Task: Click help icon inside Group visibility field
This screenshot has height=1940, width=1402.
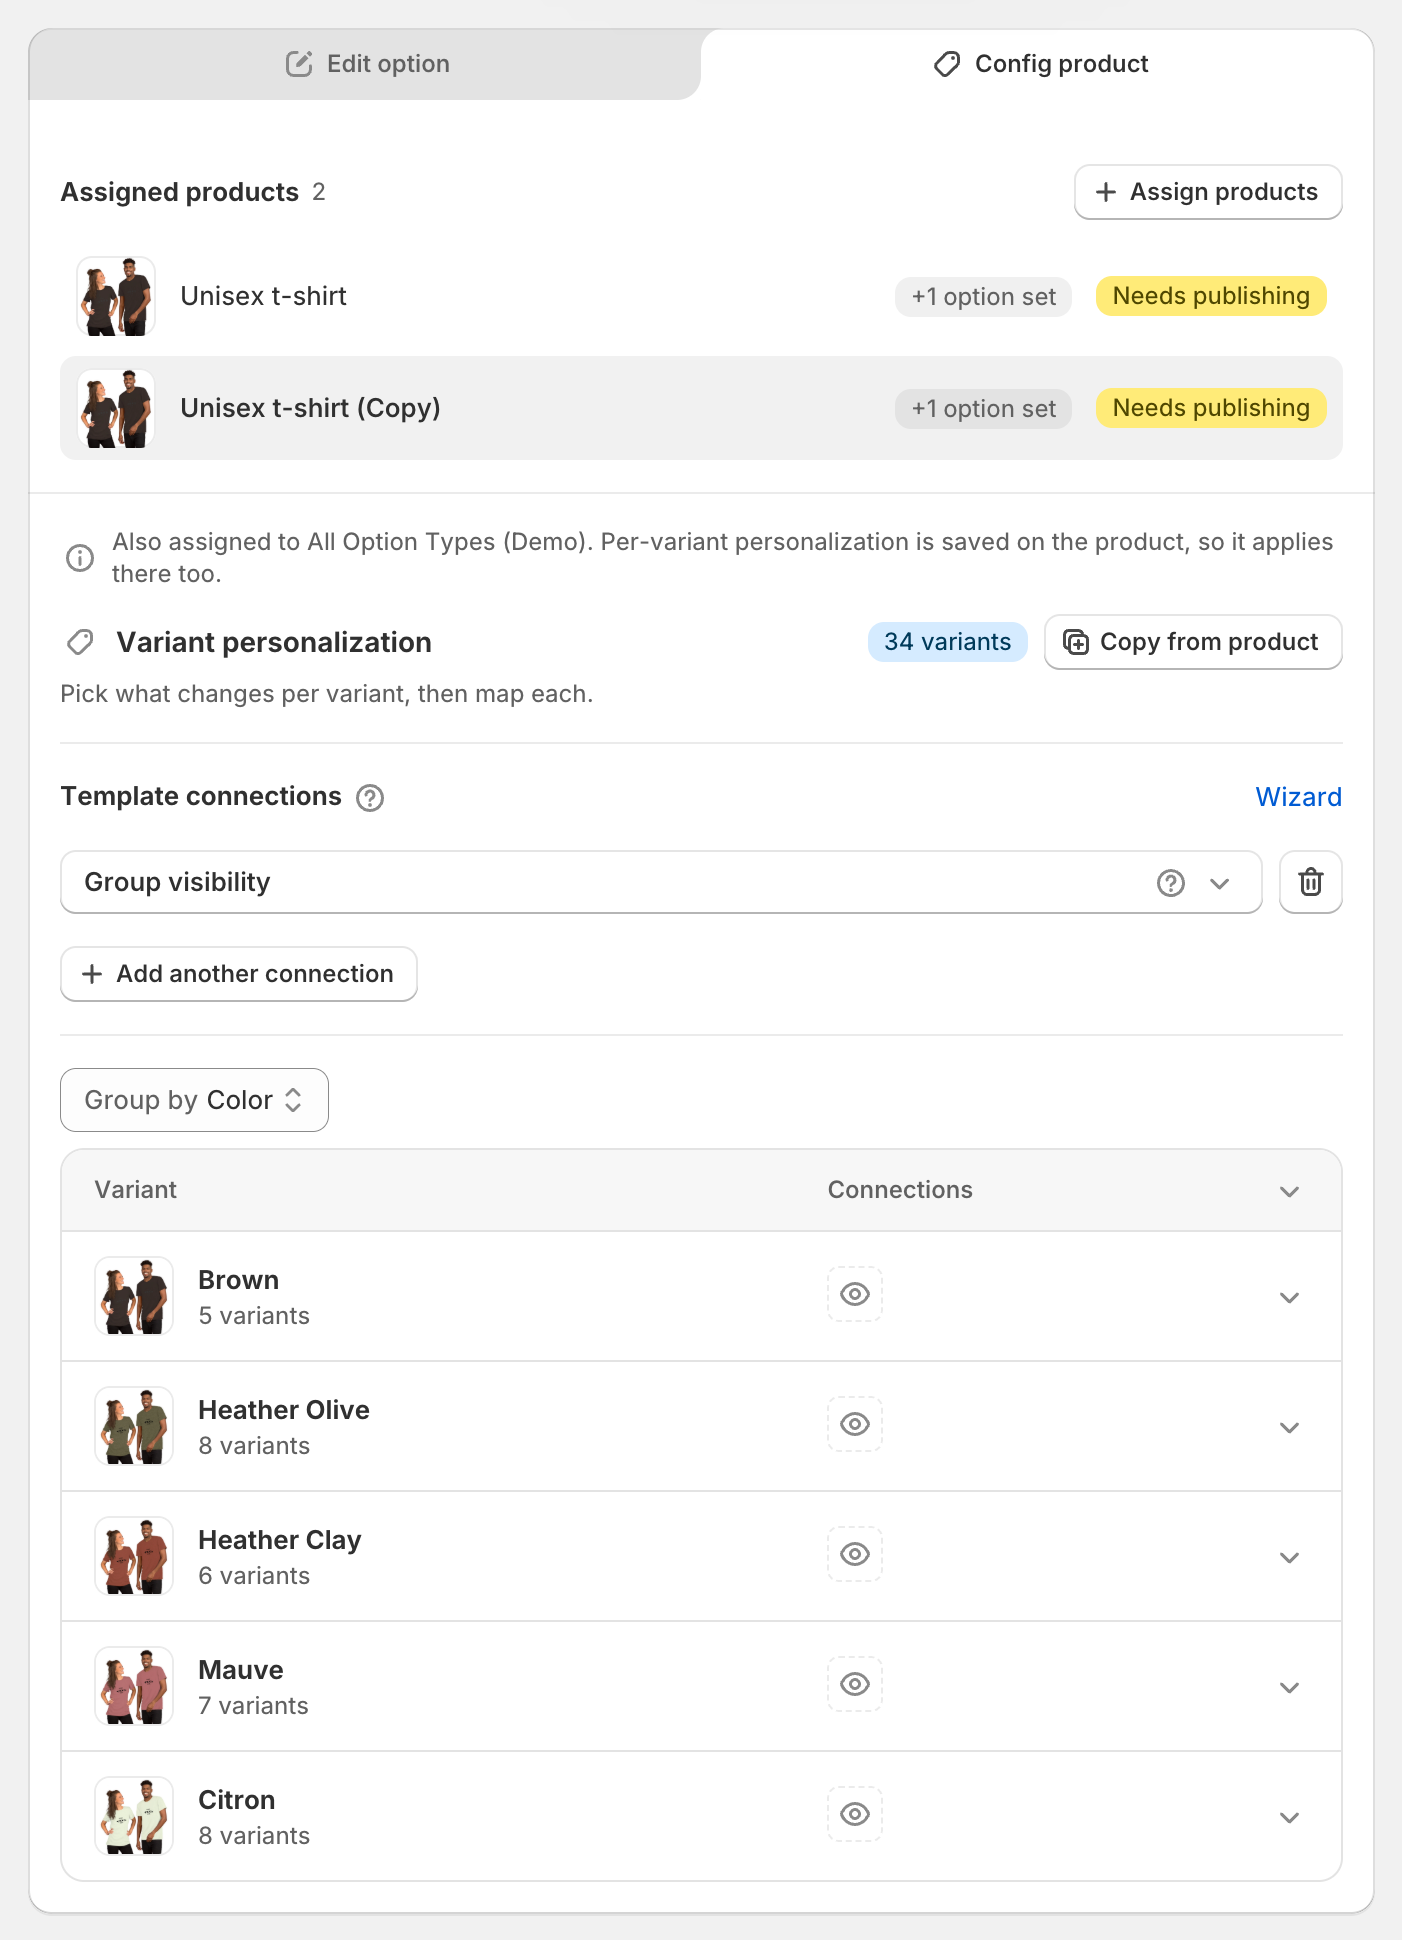Action: pyautogui.click(x=1171, y=883)
